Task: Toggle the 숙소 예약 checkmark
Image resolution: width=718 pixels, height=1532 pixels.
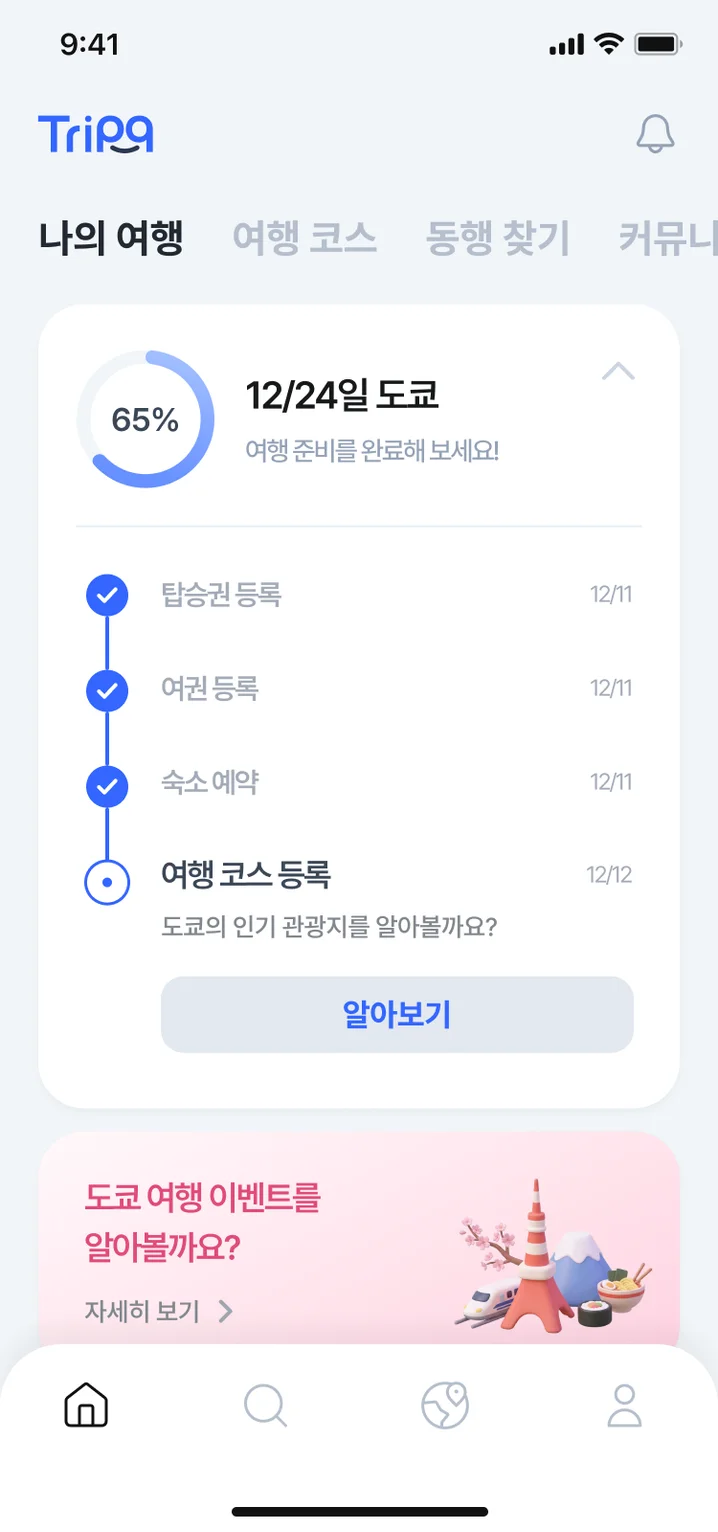Action: point(107,785)
